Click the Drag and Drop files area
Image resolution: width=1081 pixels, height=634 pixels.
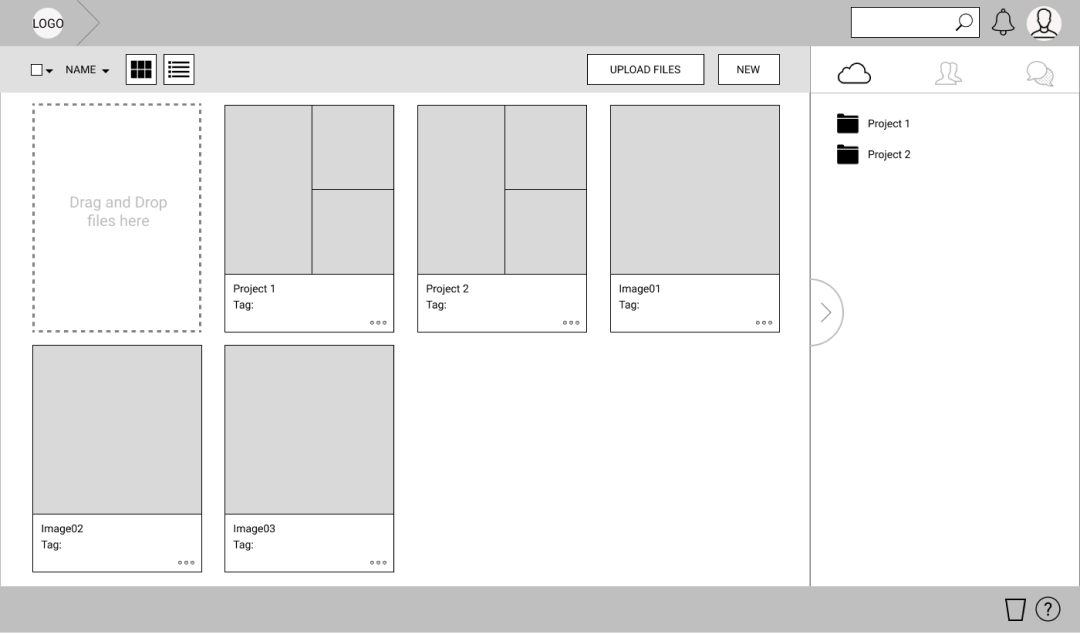(x=117, y=218)
